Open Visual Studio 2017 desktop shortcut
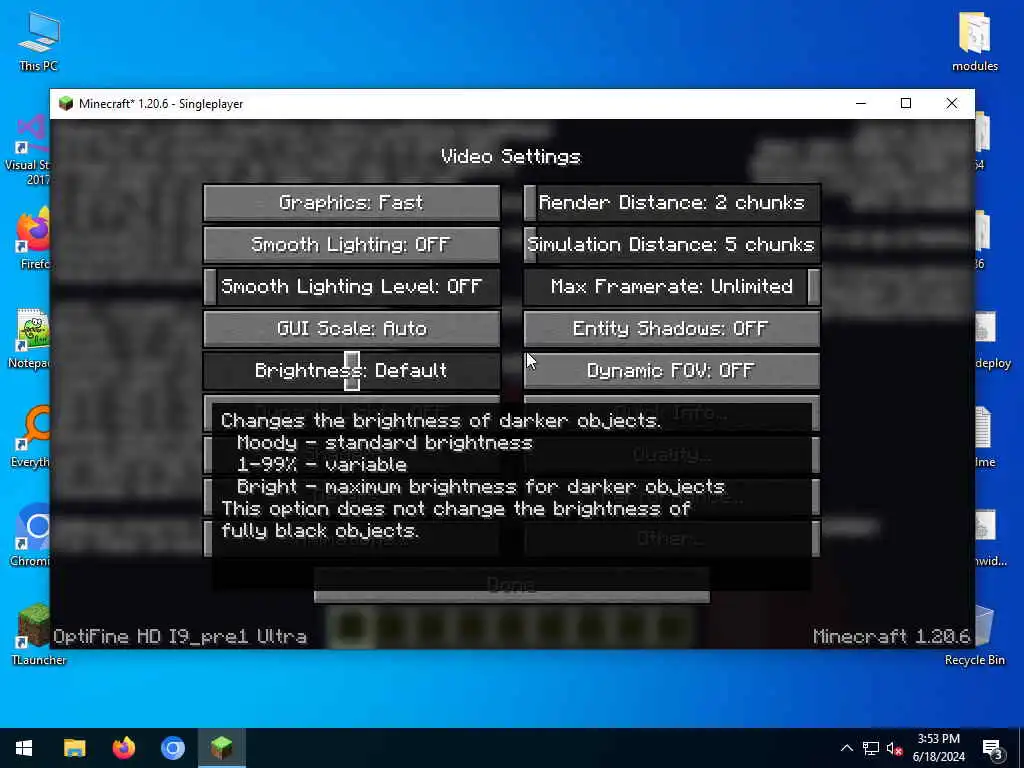 26,150
